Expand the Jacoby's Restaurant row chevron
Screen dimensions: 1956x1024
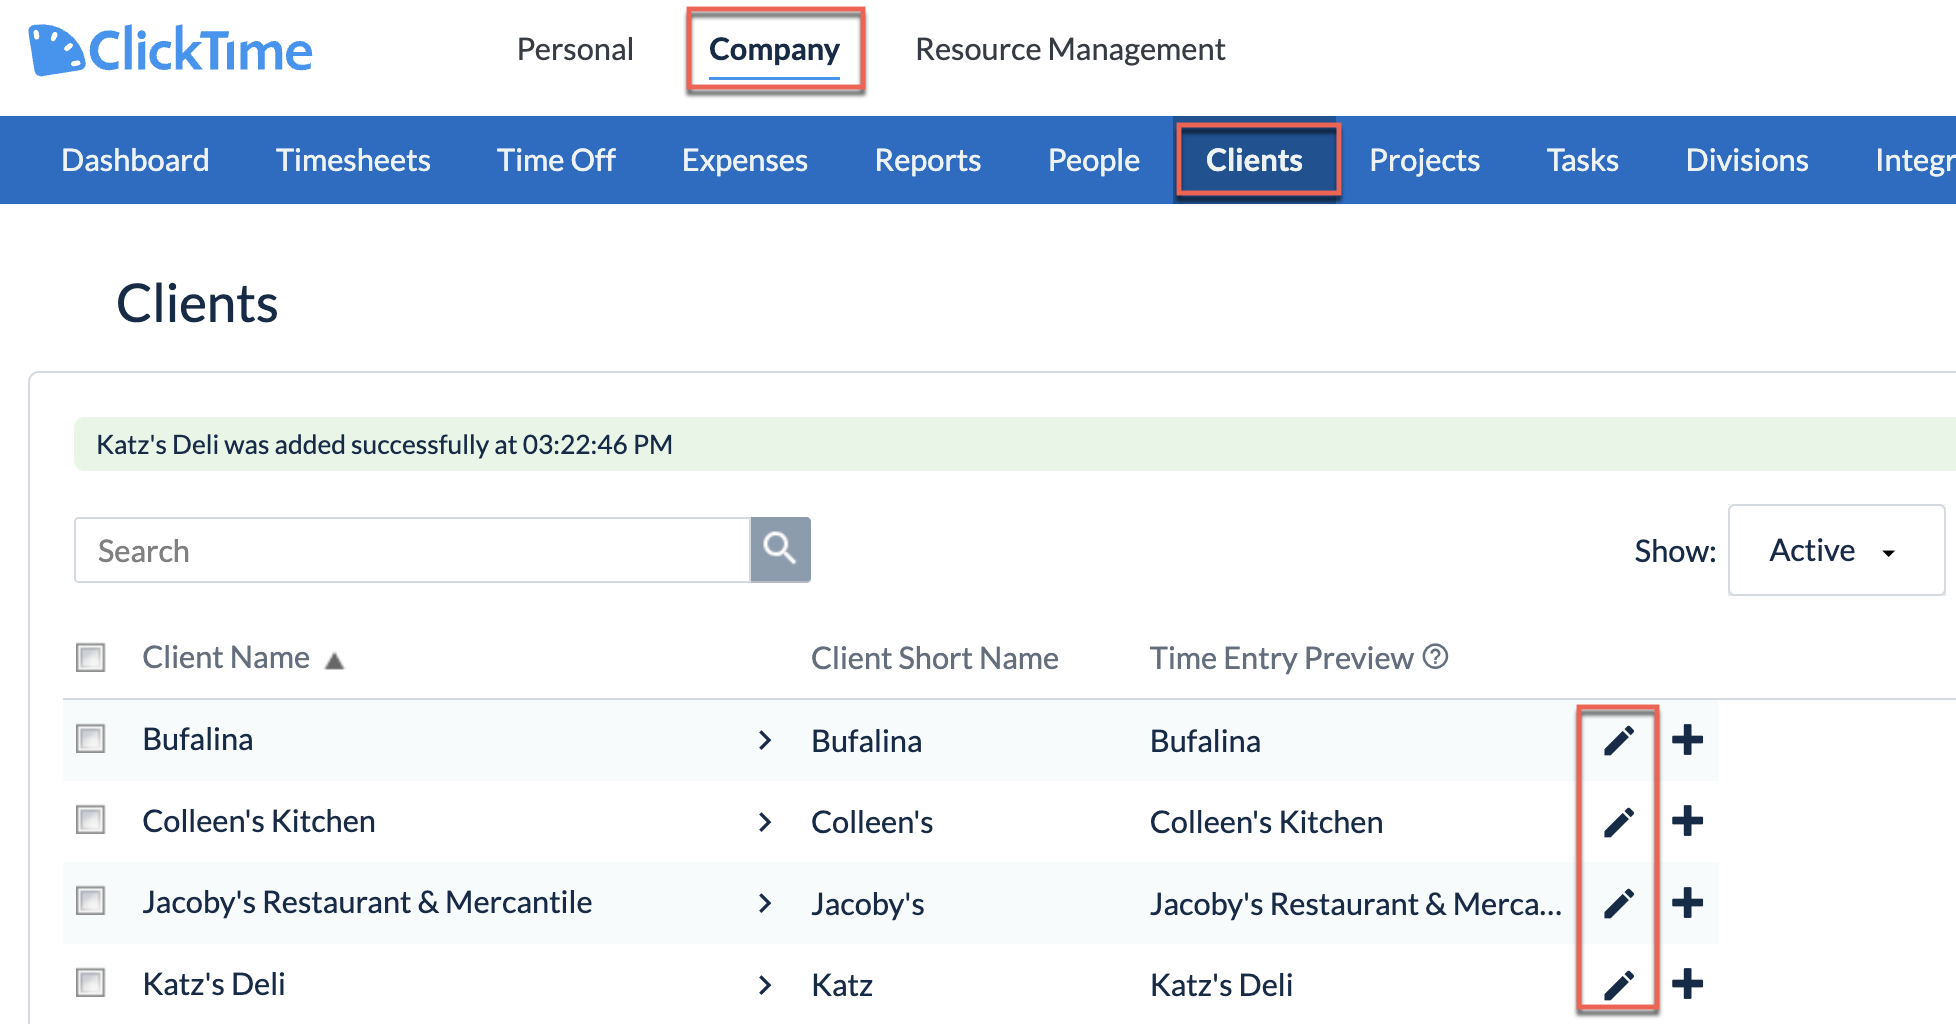765,903
